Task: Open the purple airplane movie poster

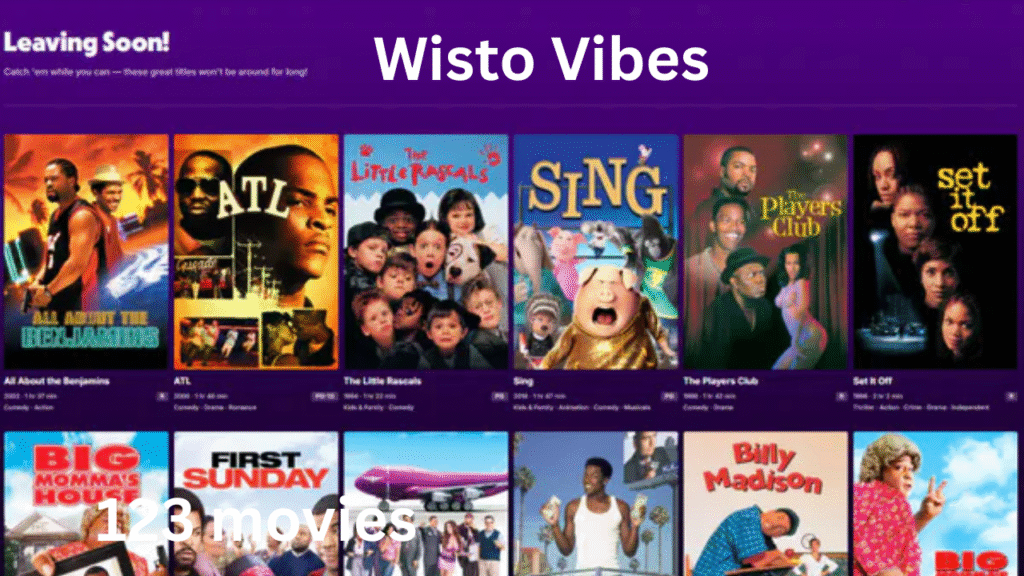Action: click(x=426, y=504)
